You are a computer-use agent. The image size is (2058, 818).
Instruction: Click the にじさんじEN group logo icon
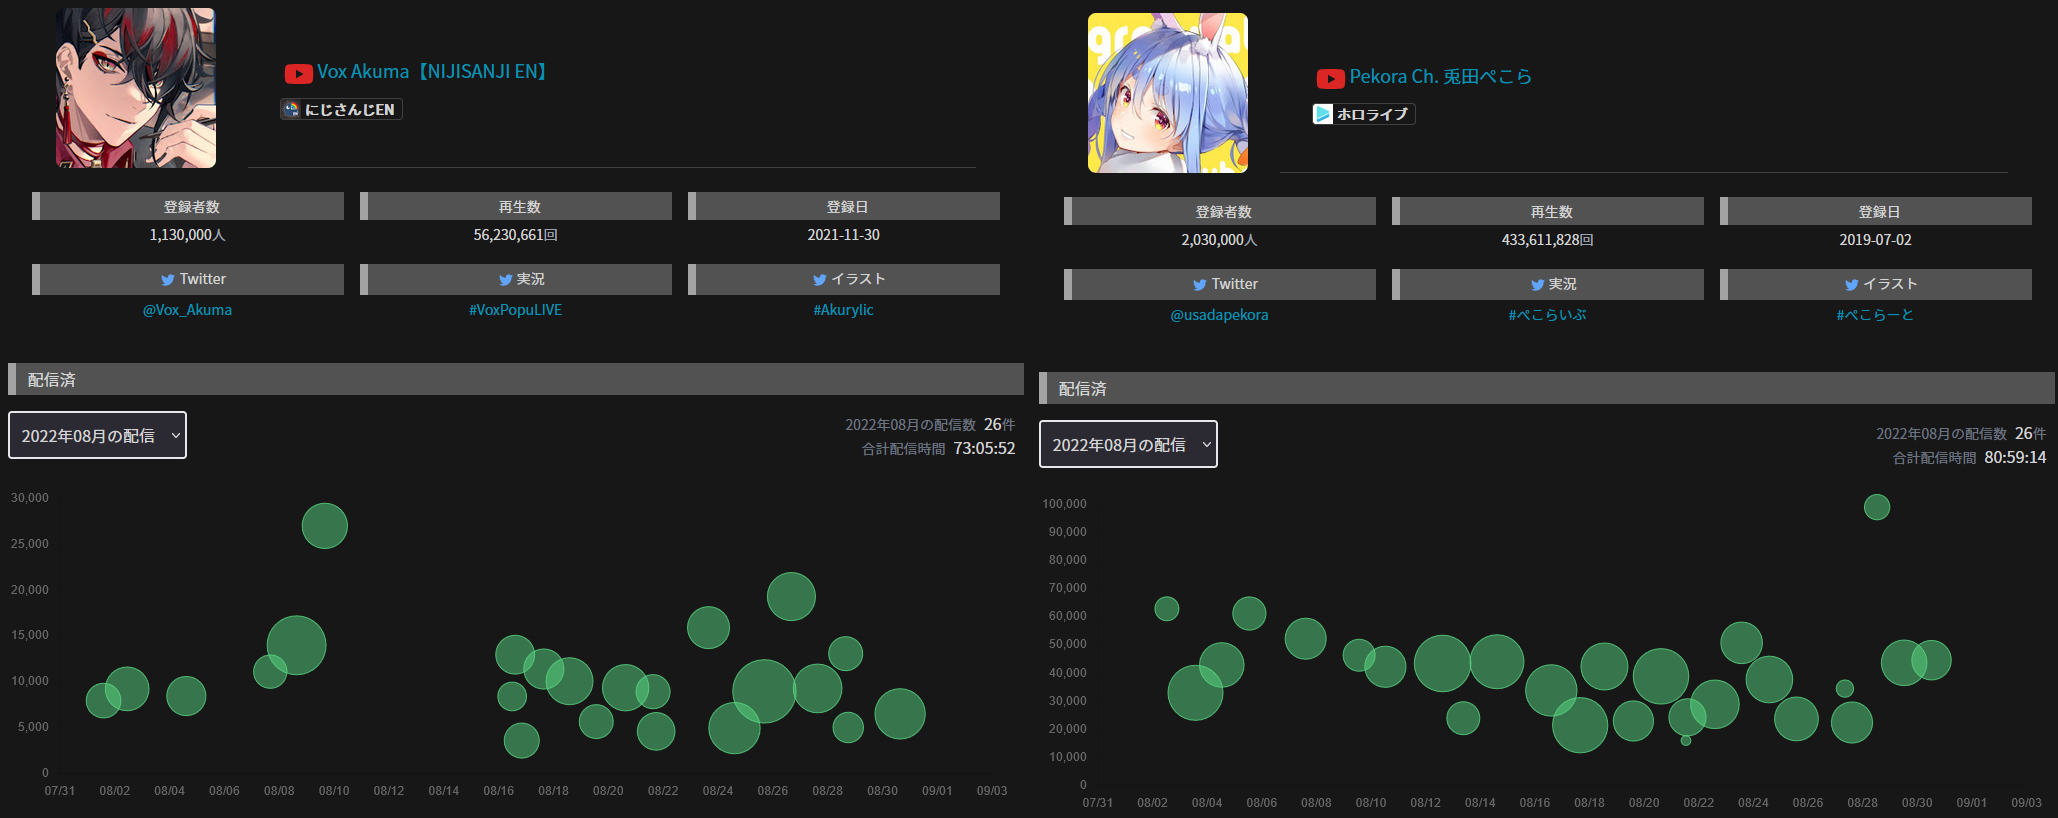pyautogui.click(x=291, y=109)
